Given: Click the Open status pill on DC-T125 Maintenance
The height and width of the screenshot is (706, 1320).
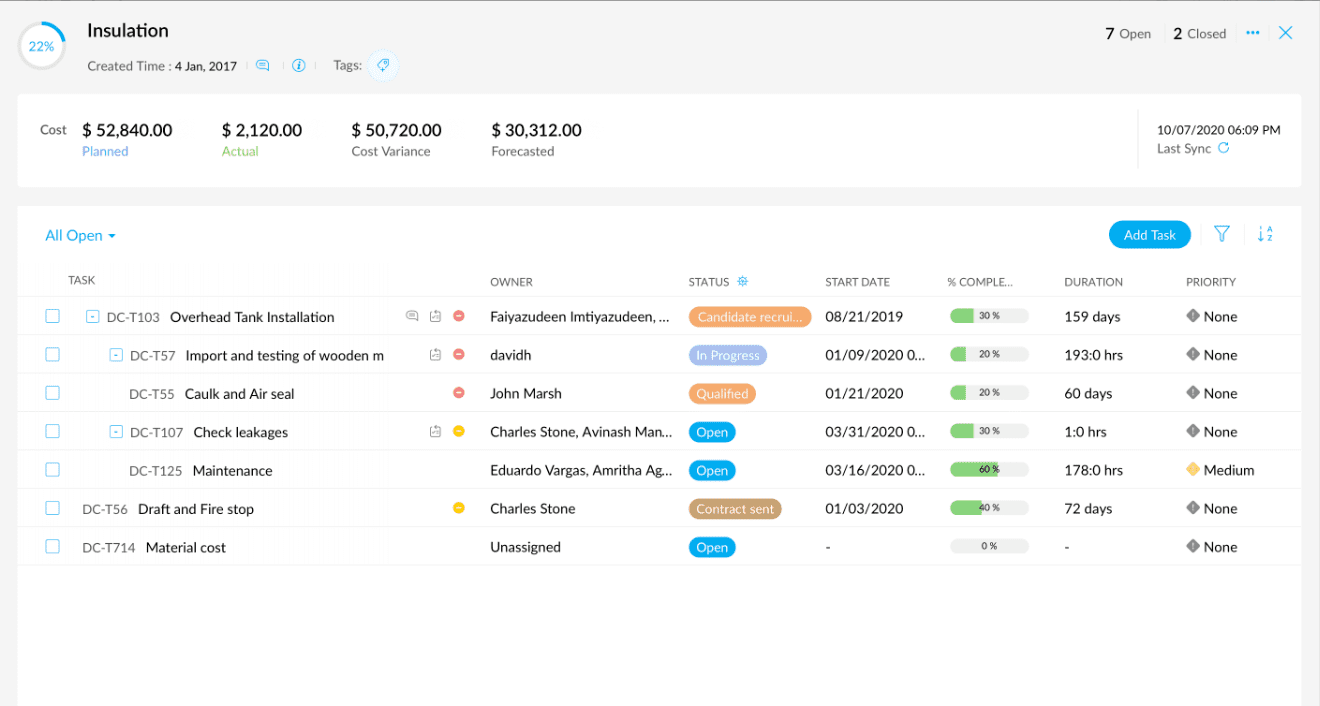Looking at the screenshot, I should point(712,470).
